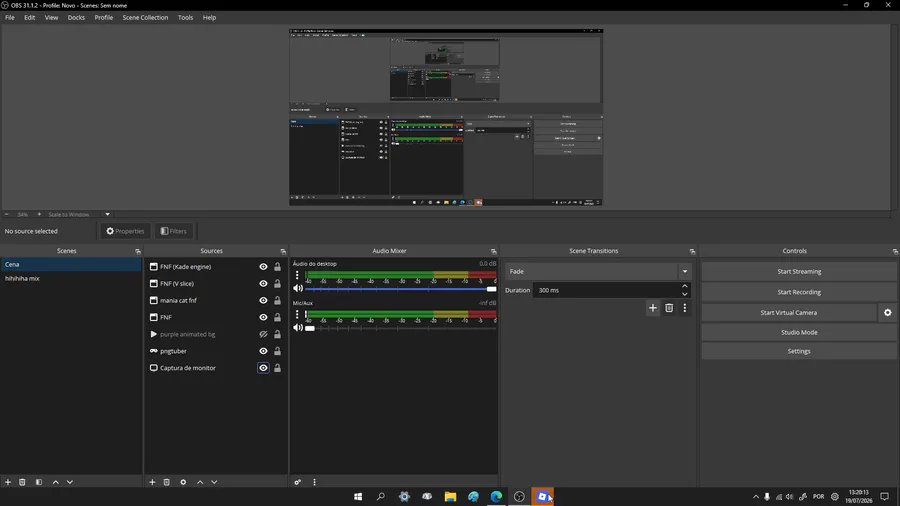Hide the FNF (Kade engine) source
Screen dimensions: 900x506
[x=263, y=267]
